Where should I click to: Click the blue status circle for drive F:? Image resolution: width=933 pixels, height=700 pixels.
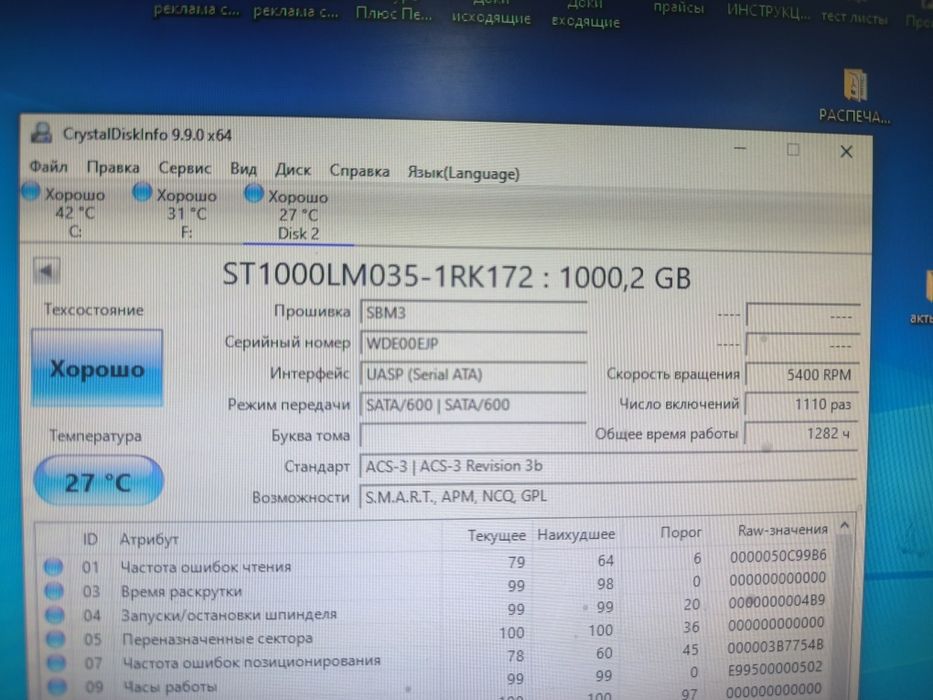tap(142, 192)
